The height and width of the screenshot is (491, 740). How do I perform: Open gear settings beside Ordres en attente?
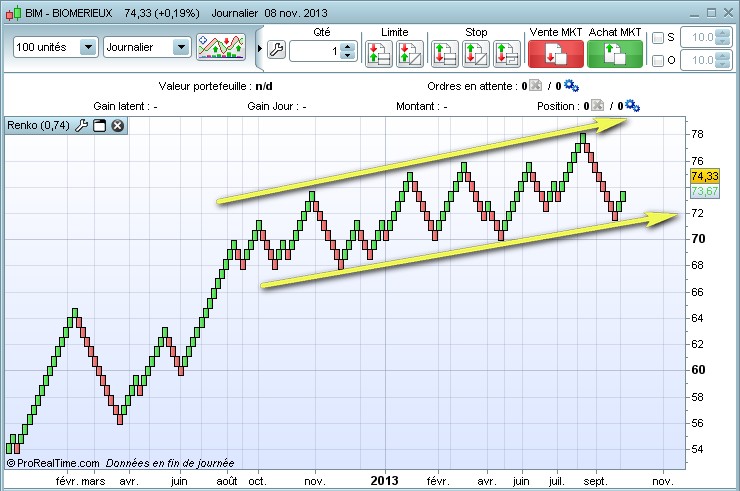pos(572,85)
